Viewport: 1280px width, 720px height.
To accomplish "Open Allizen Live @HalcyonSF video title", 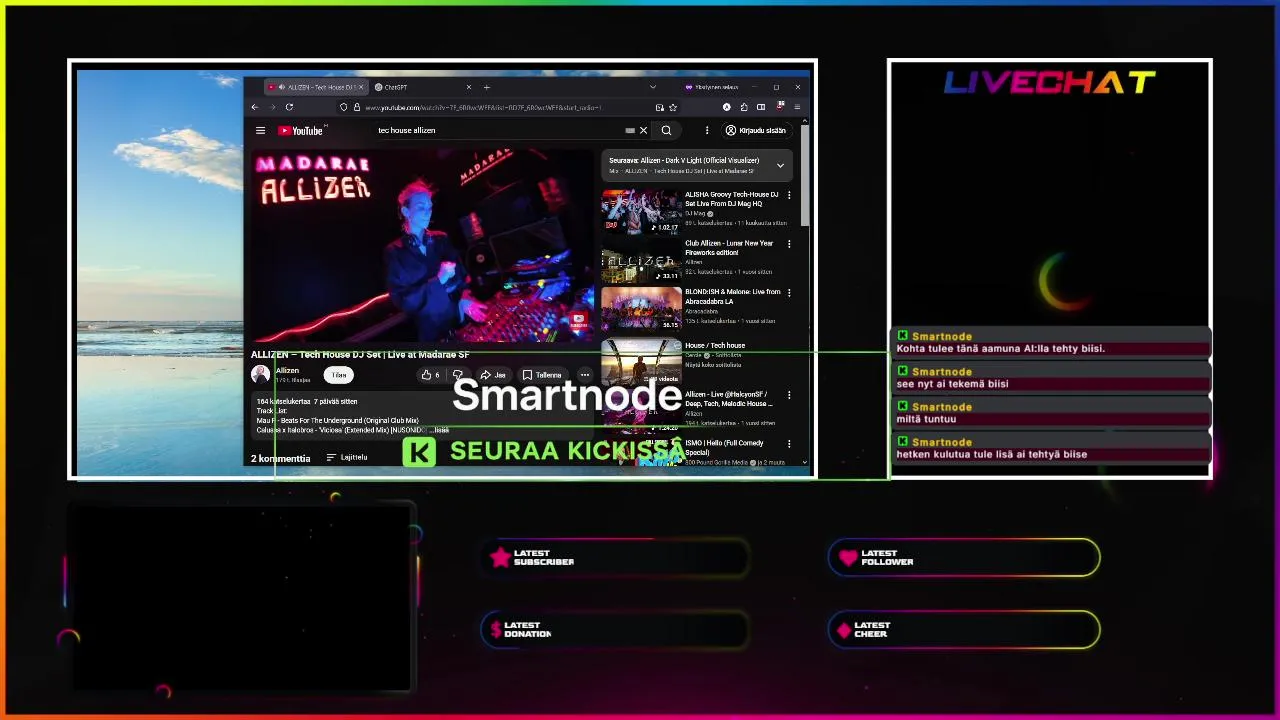I will pyautogui.click(x=729, y=398).
